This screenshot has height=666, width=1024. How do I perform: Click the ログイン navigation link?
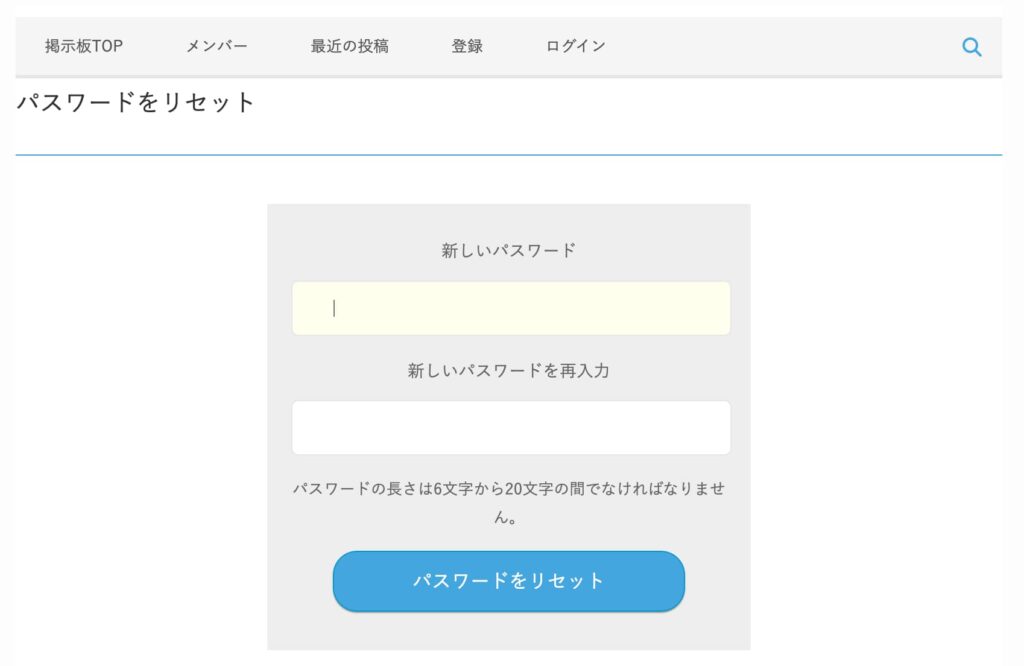[575, 46]
